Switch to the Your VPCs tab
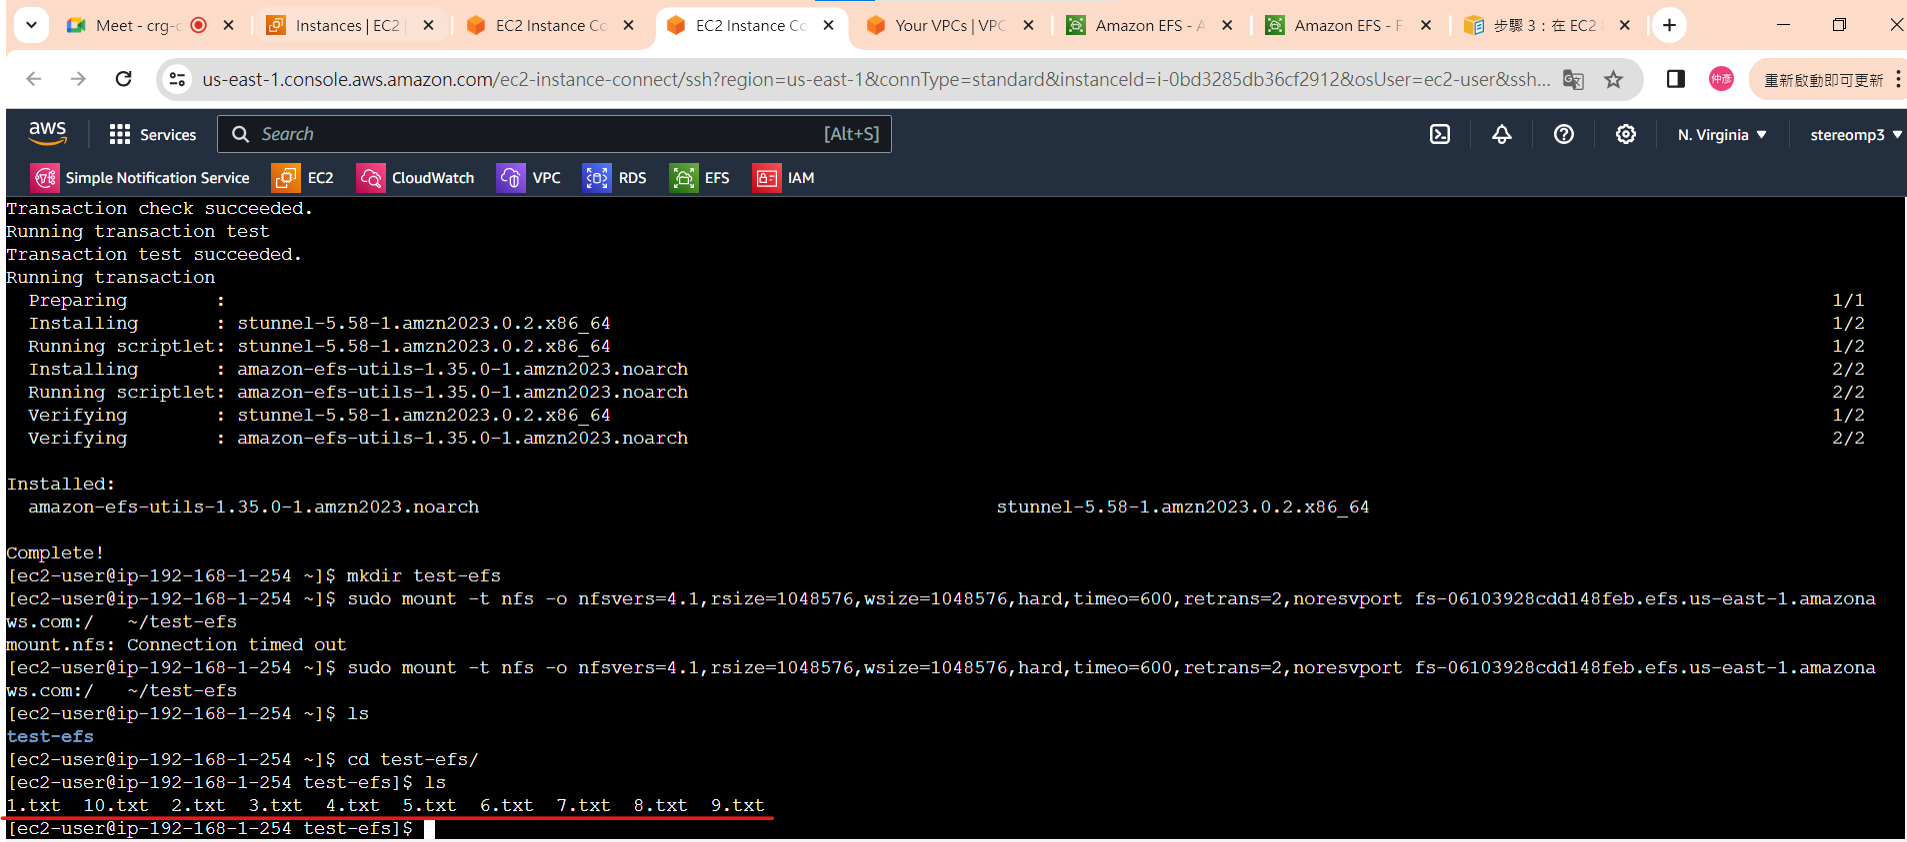 [x=950, y=25]
